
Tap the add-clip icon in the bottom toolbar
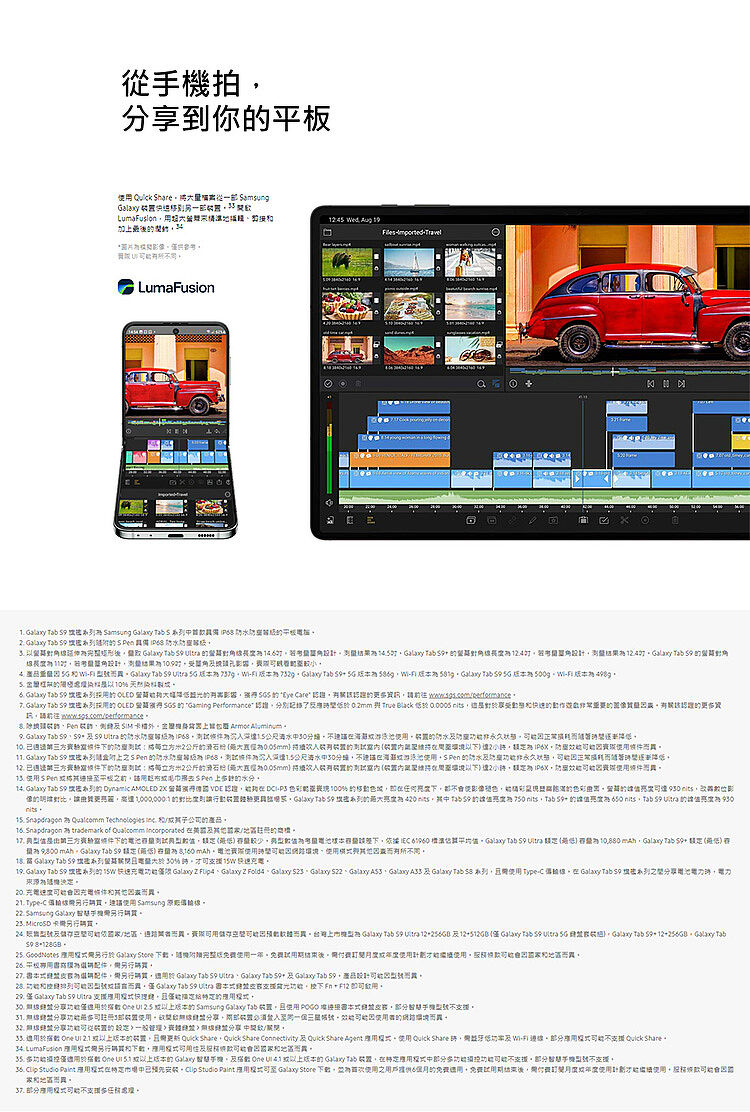(471, 520)
